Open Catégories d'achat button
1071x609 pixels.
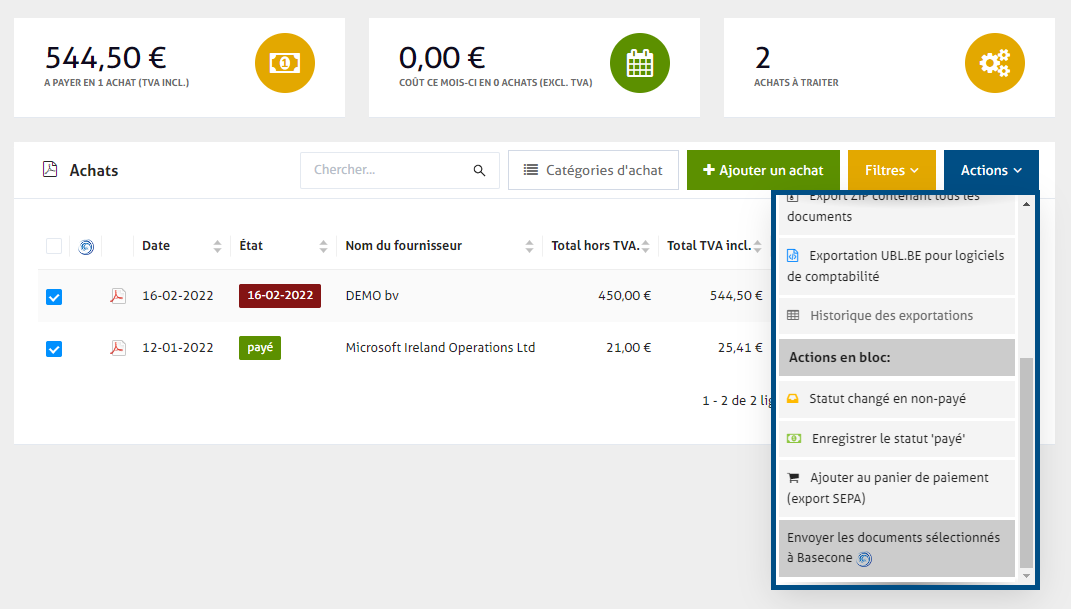point(593,170)
